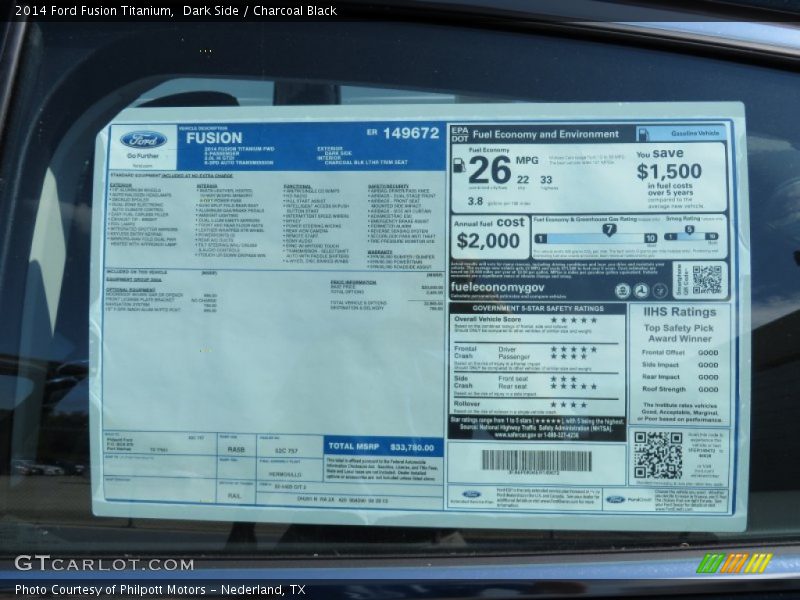This screenshot has width=800, height=600.
Task: Click the Government 5-Star Safety Ratings heading
Action: point(538,308)
